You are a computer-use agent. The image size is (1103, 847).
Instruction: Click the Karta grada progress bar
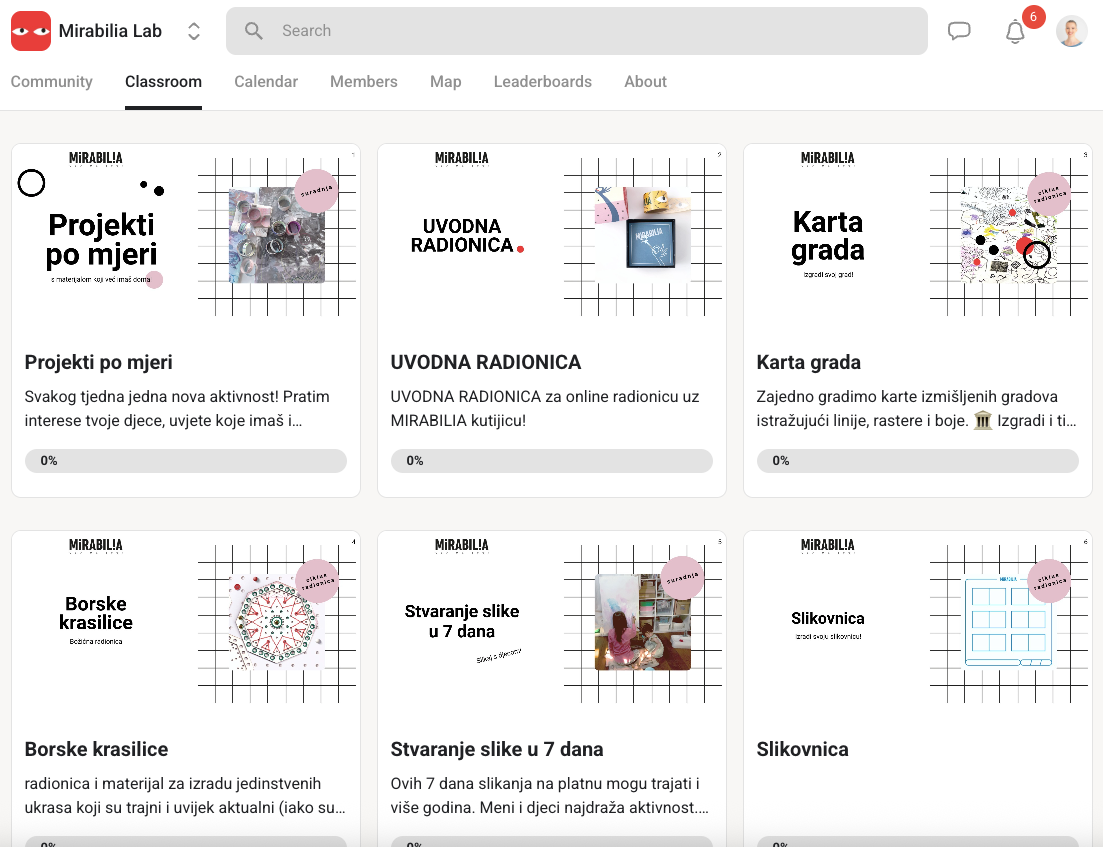917,461
